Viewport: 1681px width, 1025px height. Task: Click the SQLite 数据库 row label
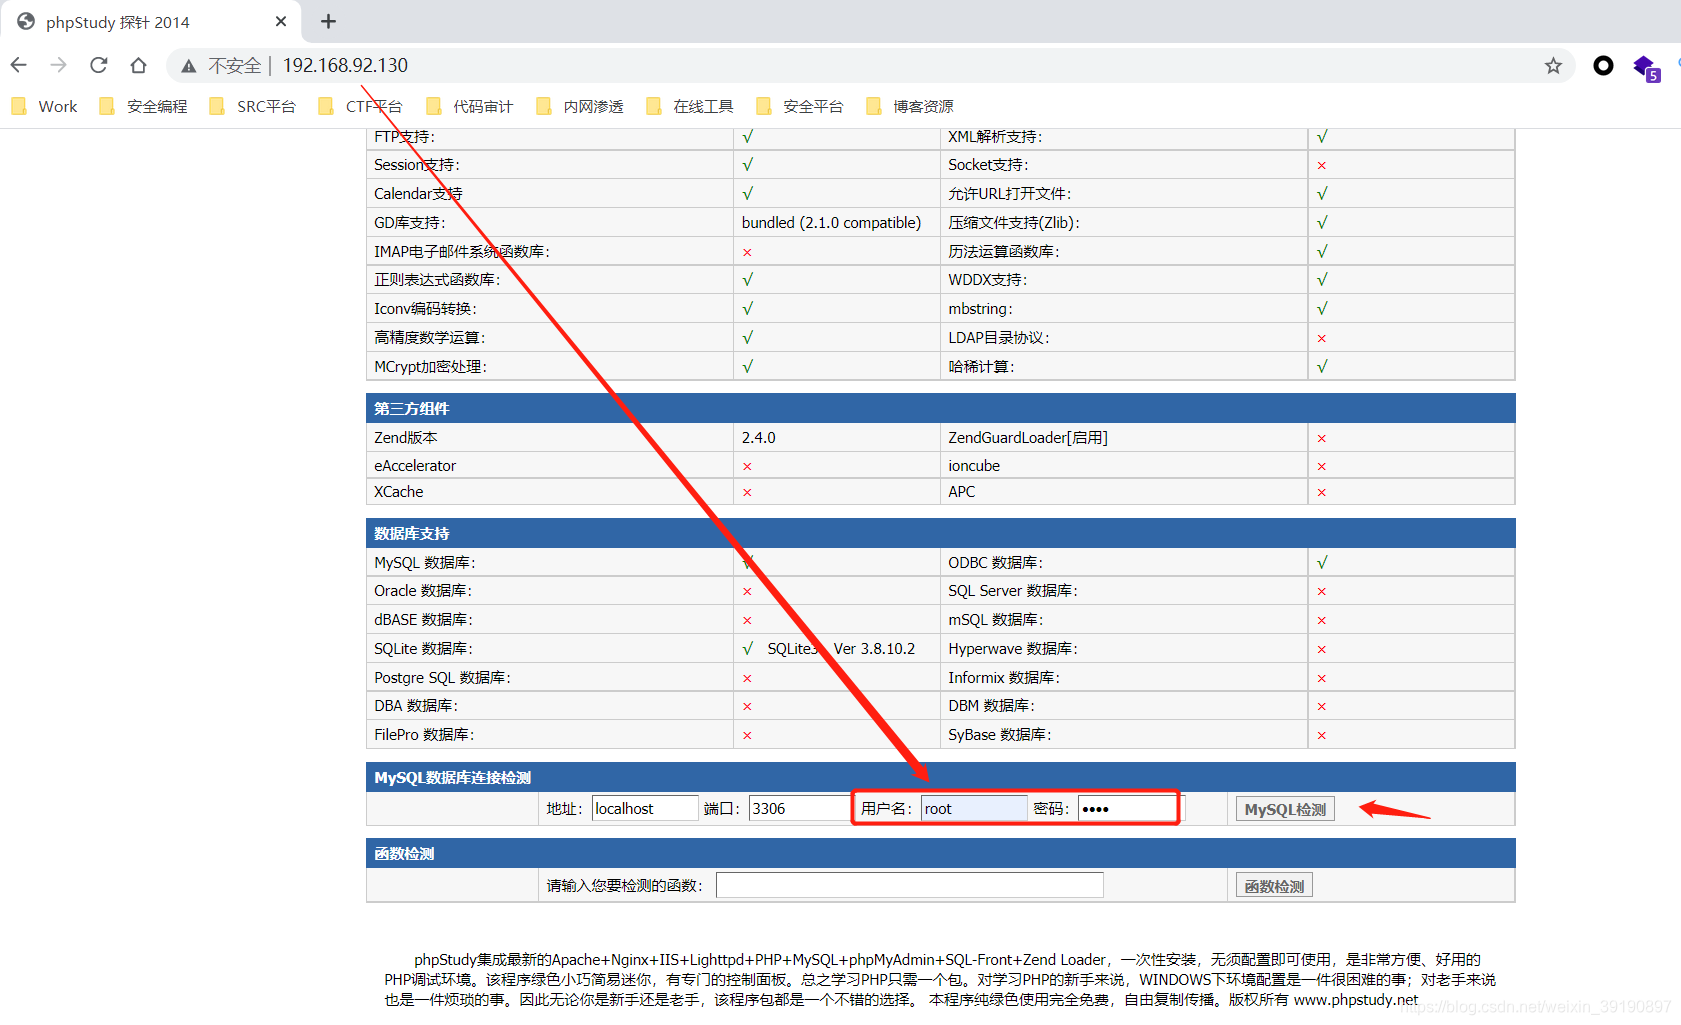423,648
